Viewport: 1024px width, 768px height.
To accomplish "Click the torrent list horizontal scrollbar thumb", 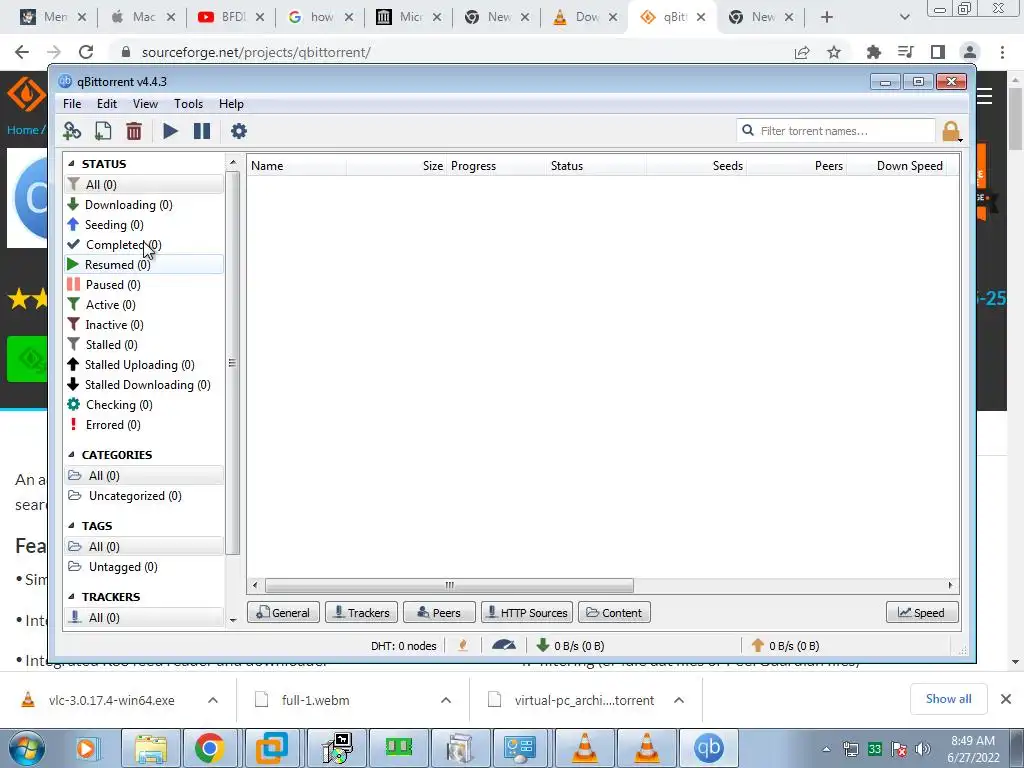I will (449, 585).
